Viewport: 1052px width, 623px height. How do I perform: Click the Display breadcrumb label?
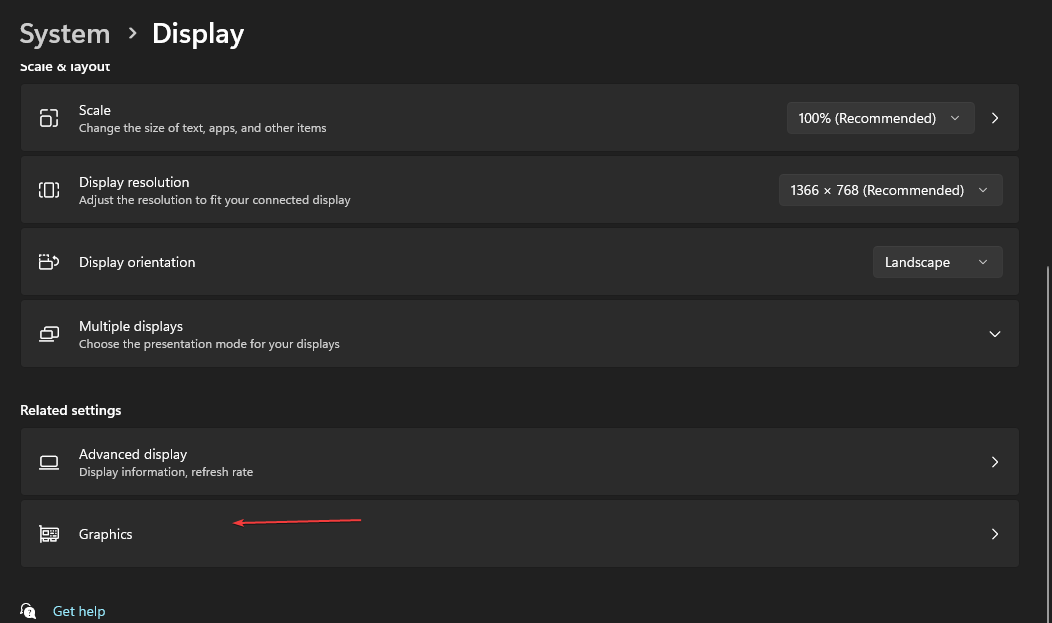point(197,33)
